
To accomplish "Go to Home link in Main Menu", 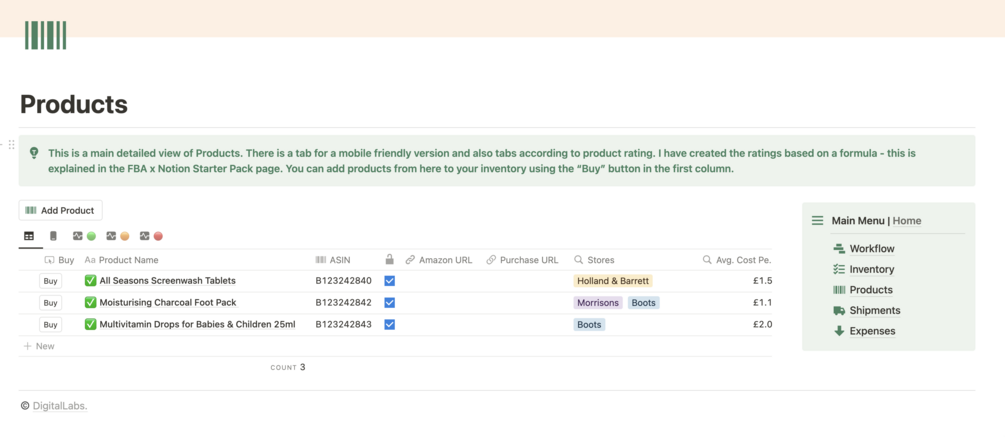I will coord(907,221).
